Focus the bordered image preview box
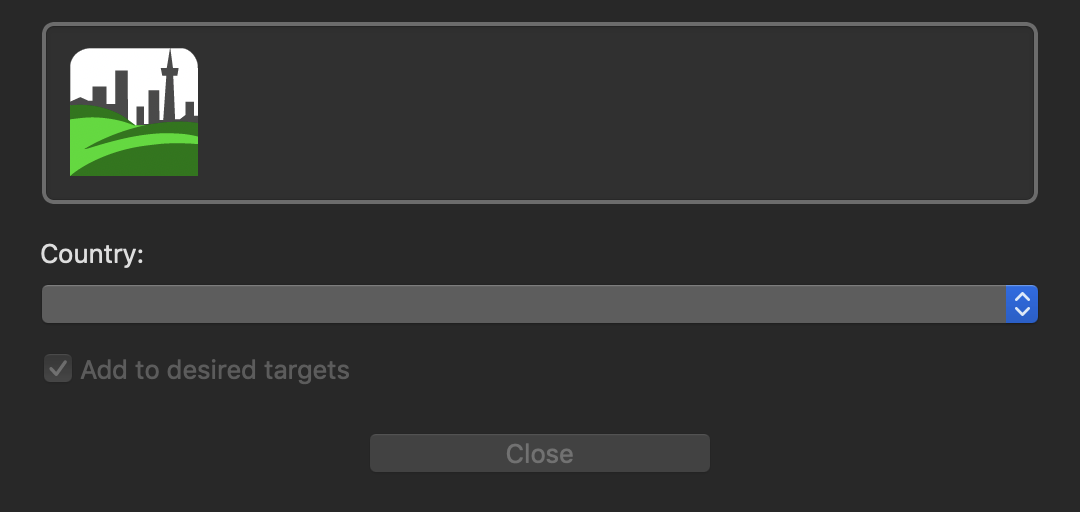 pyautogui.click(x=540, y=113)
